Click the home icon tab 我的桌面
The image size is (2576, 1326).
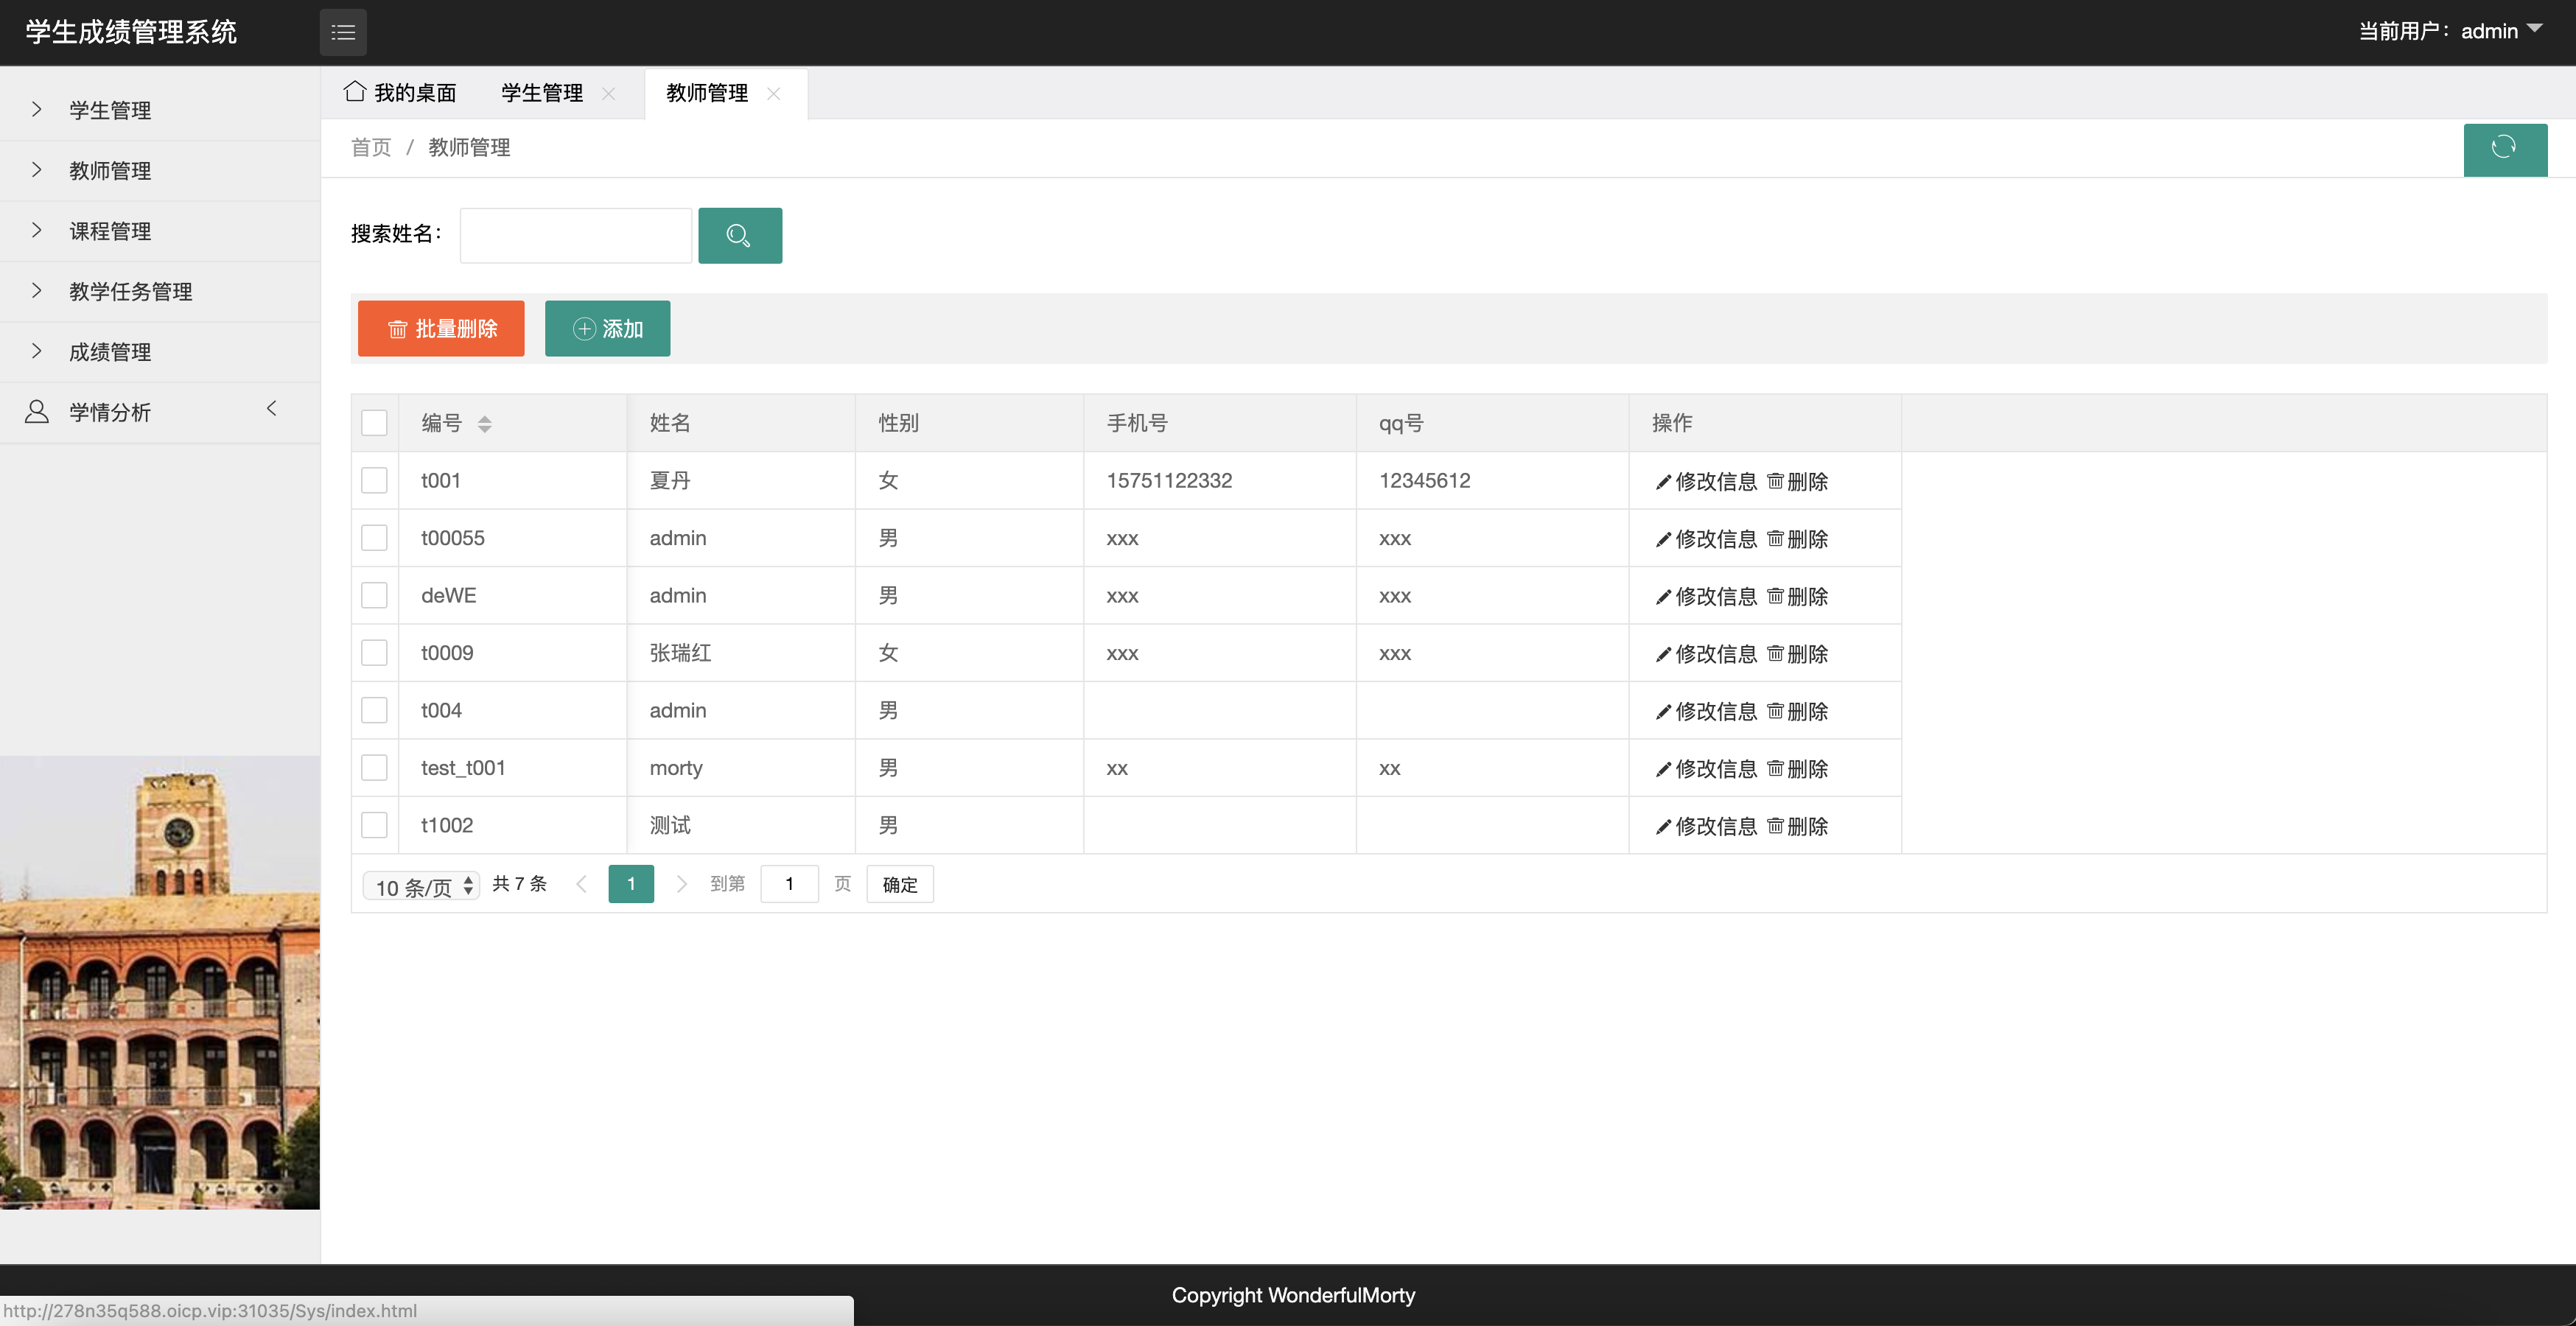point(400,93)
